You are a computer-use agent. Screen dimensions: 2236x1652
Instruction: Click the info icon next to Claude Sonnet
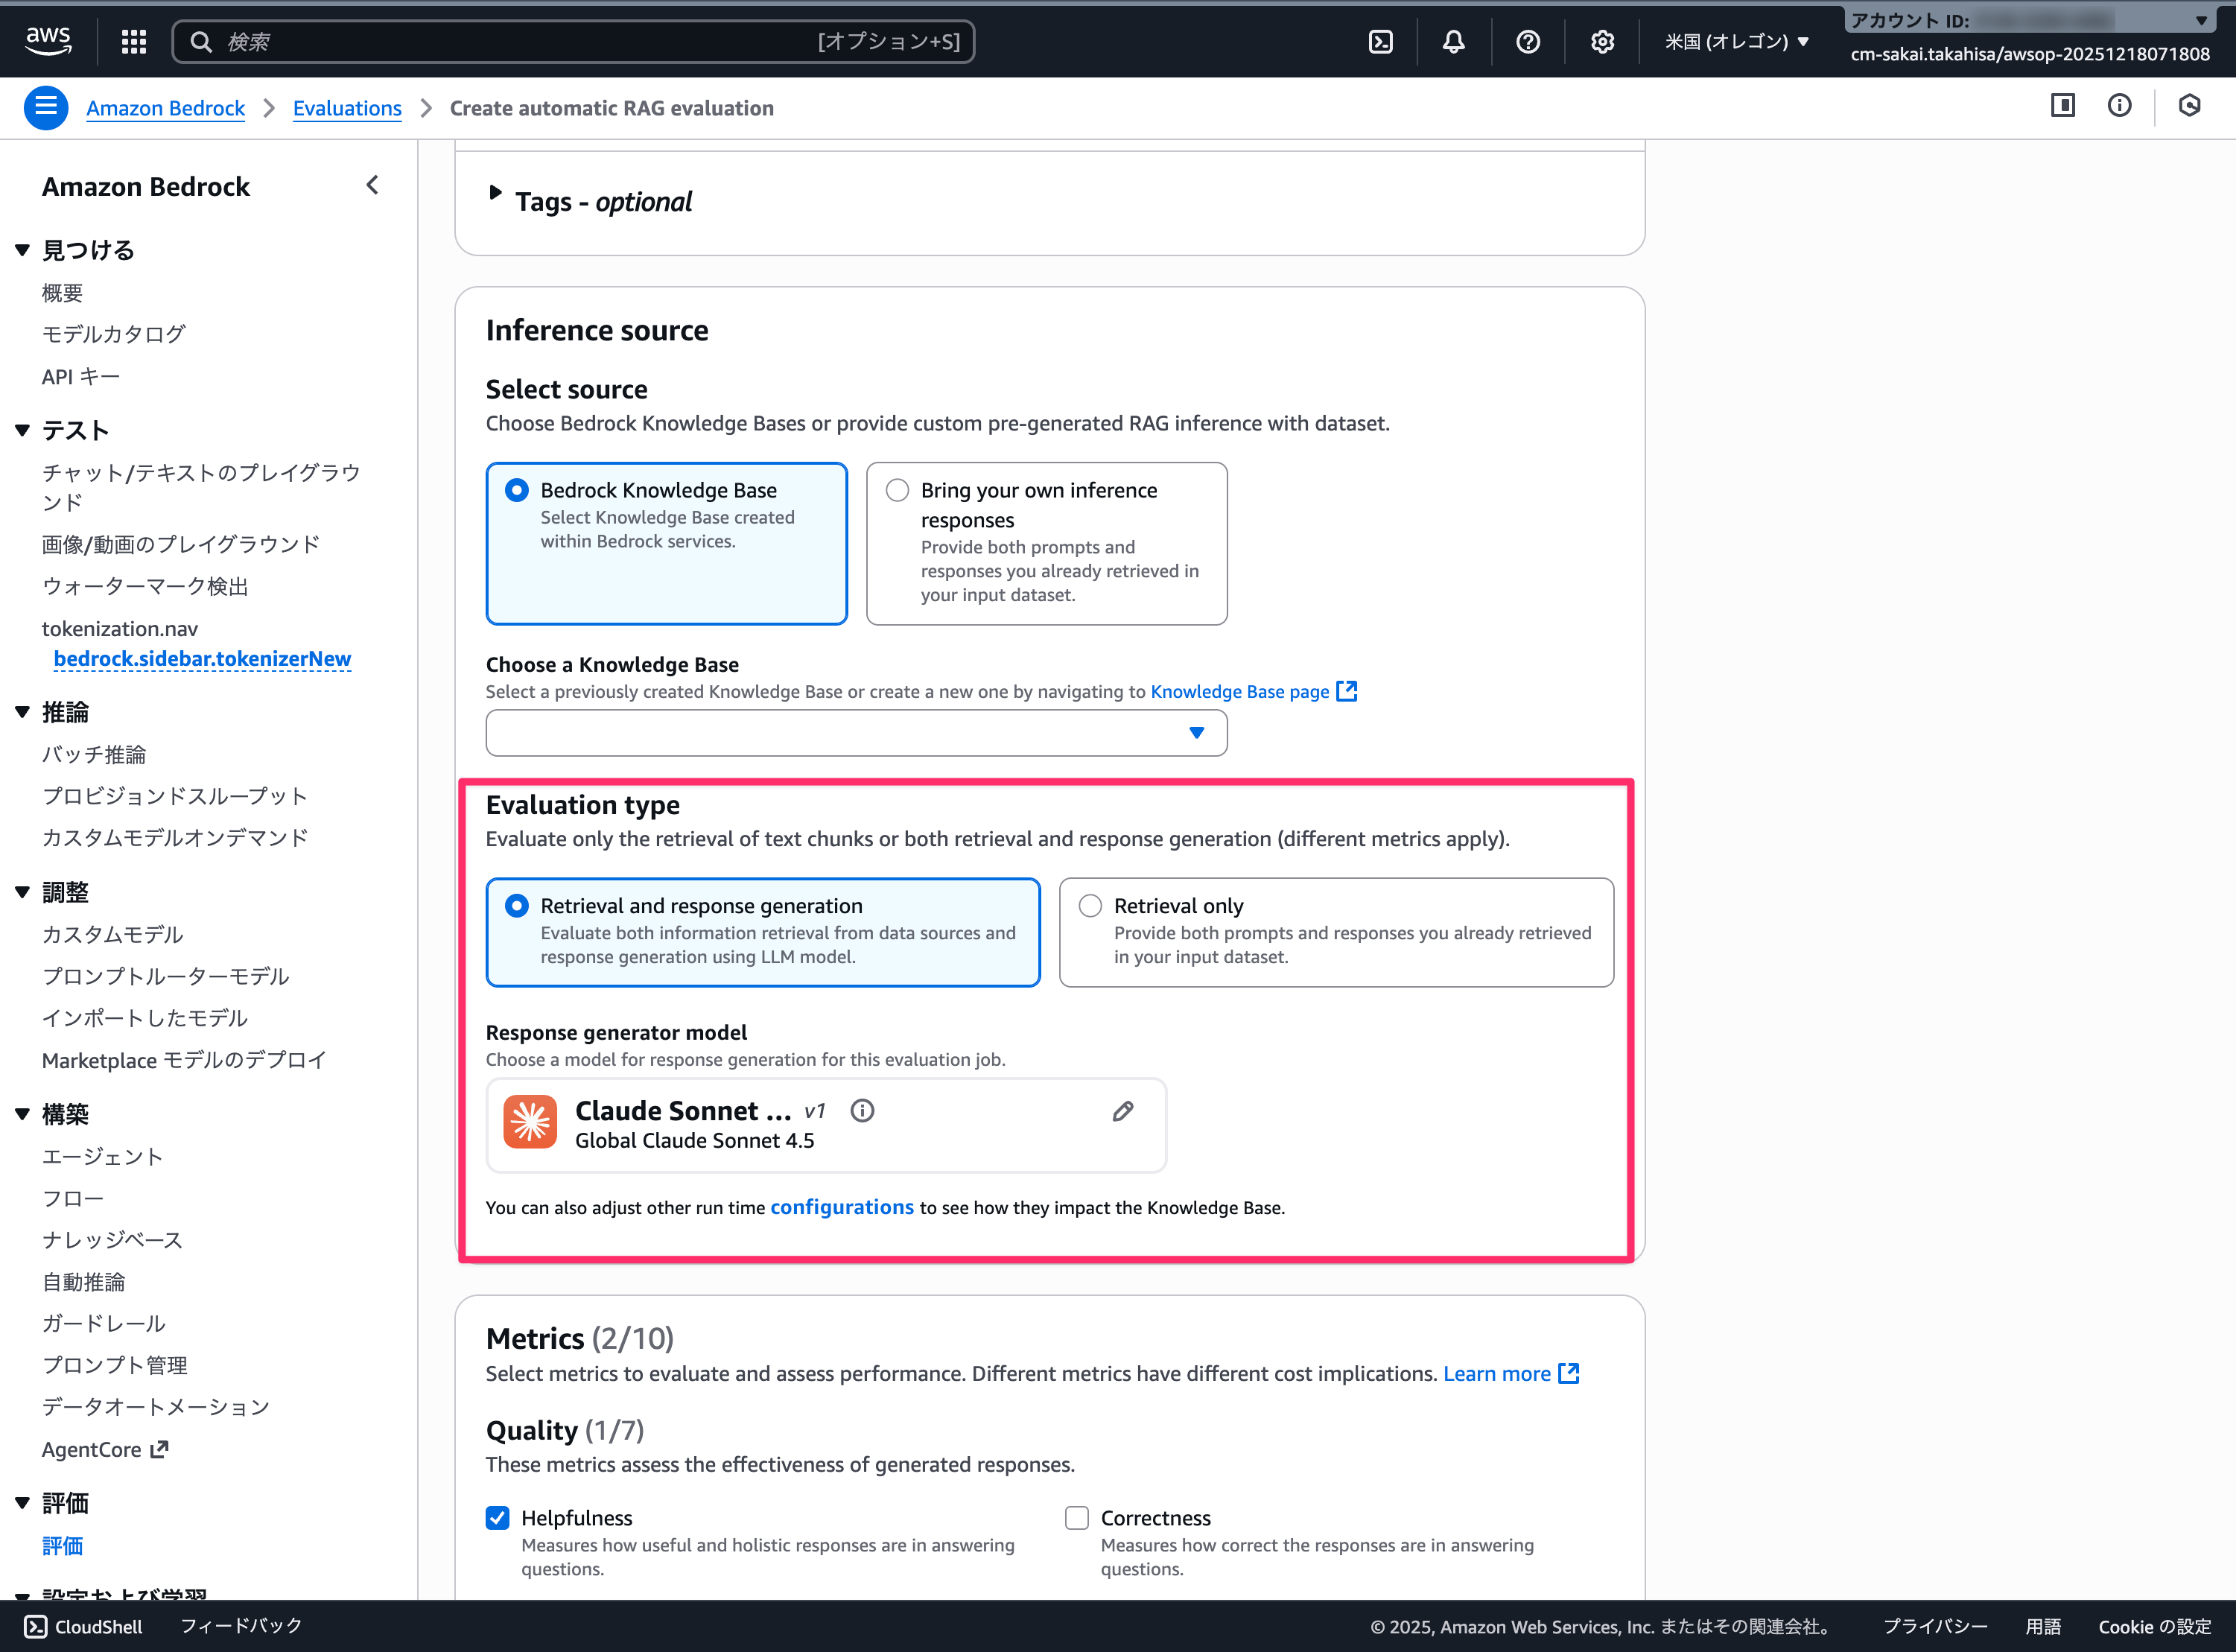862,1111
